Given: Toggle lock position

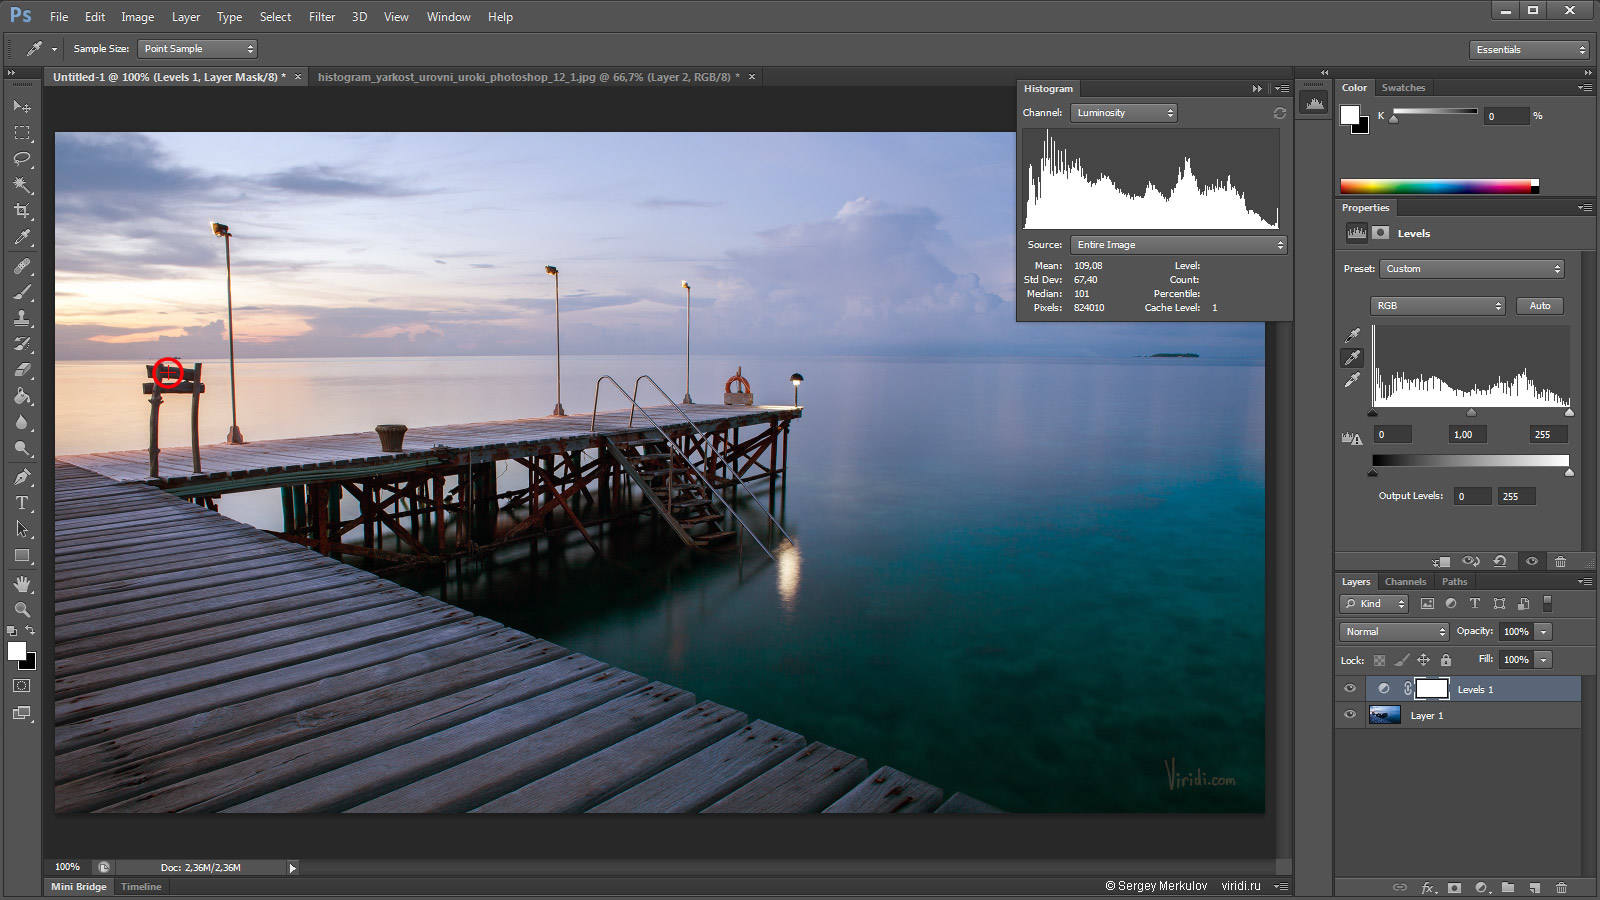Looking at the screenshot, I should 1423,660.
